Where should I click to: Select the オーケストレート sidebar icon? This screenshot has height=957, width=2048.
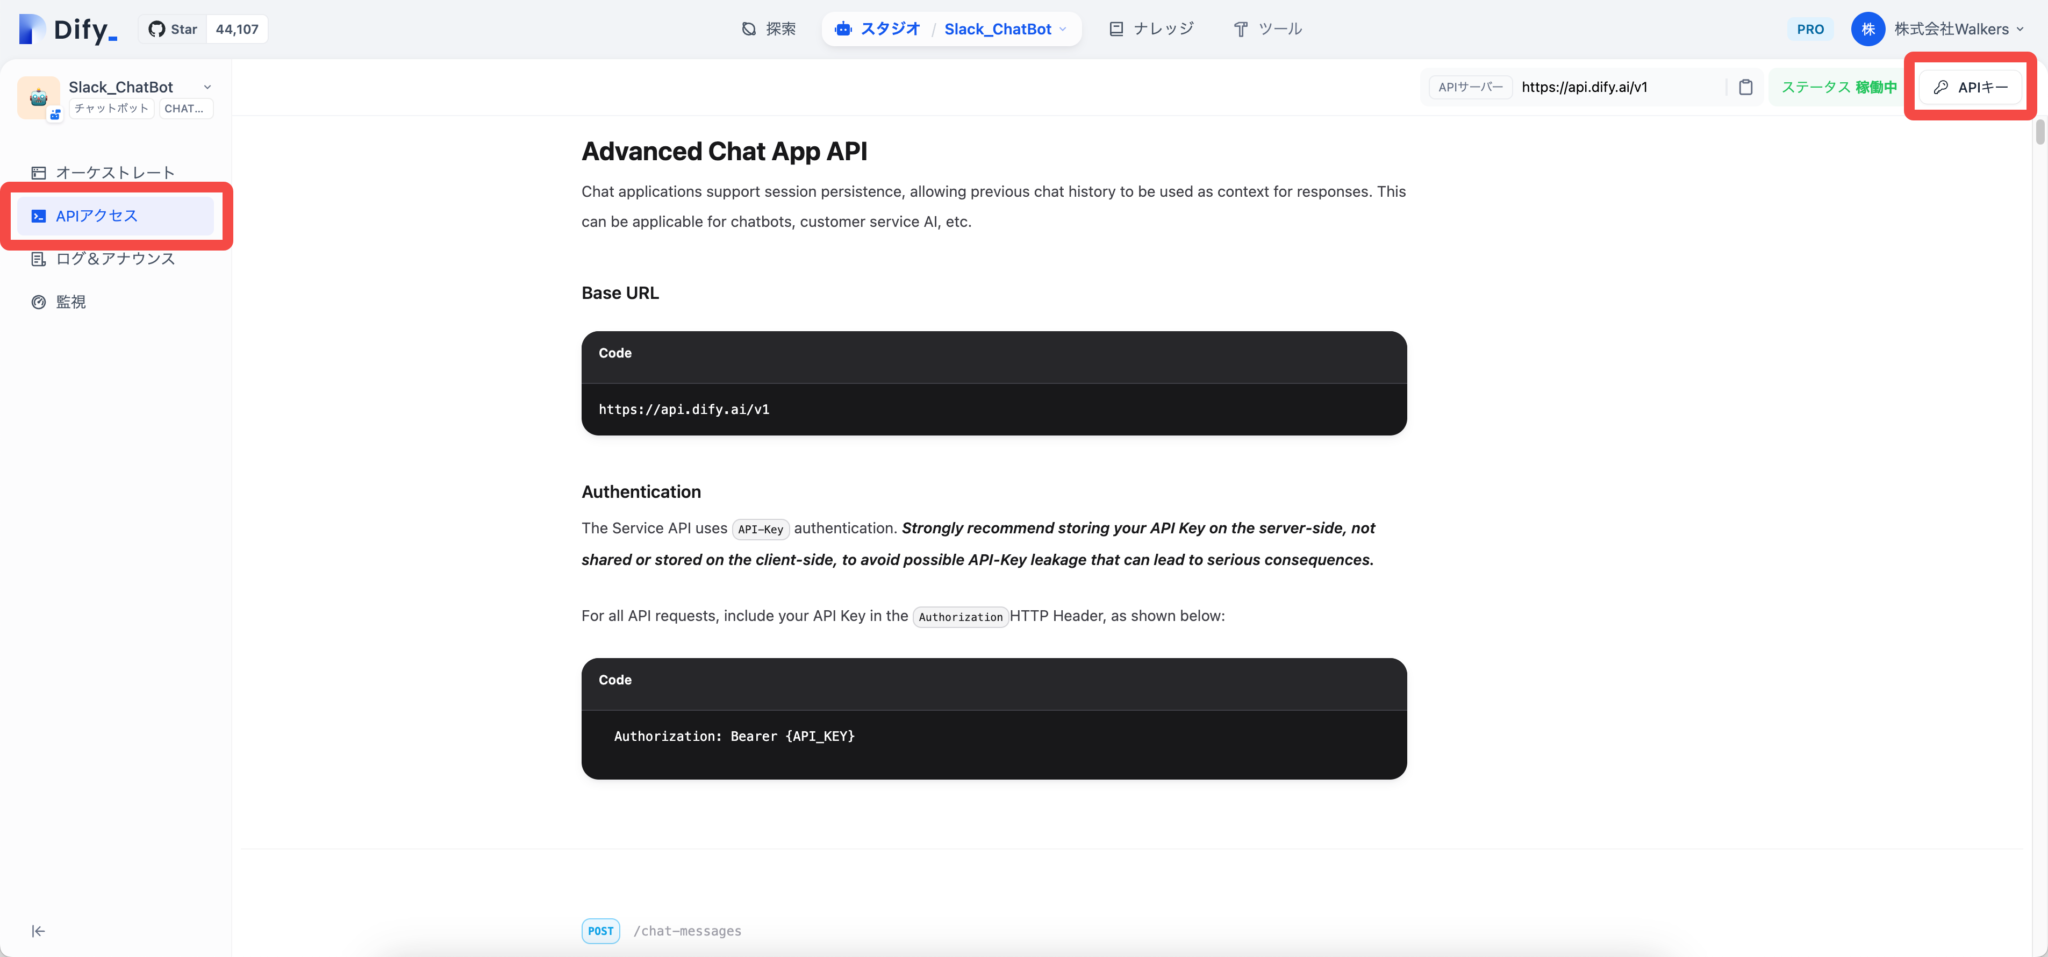pos(38,172)
